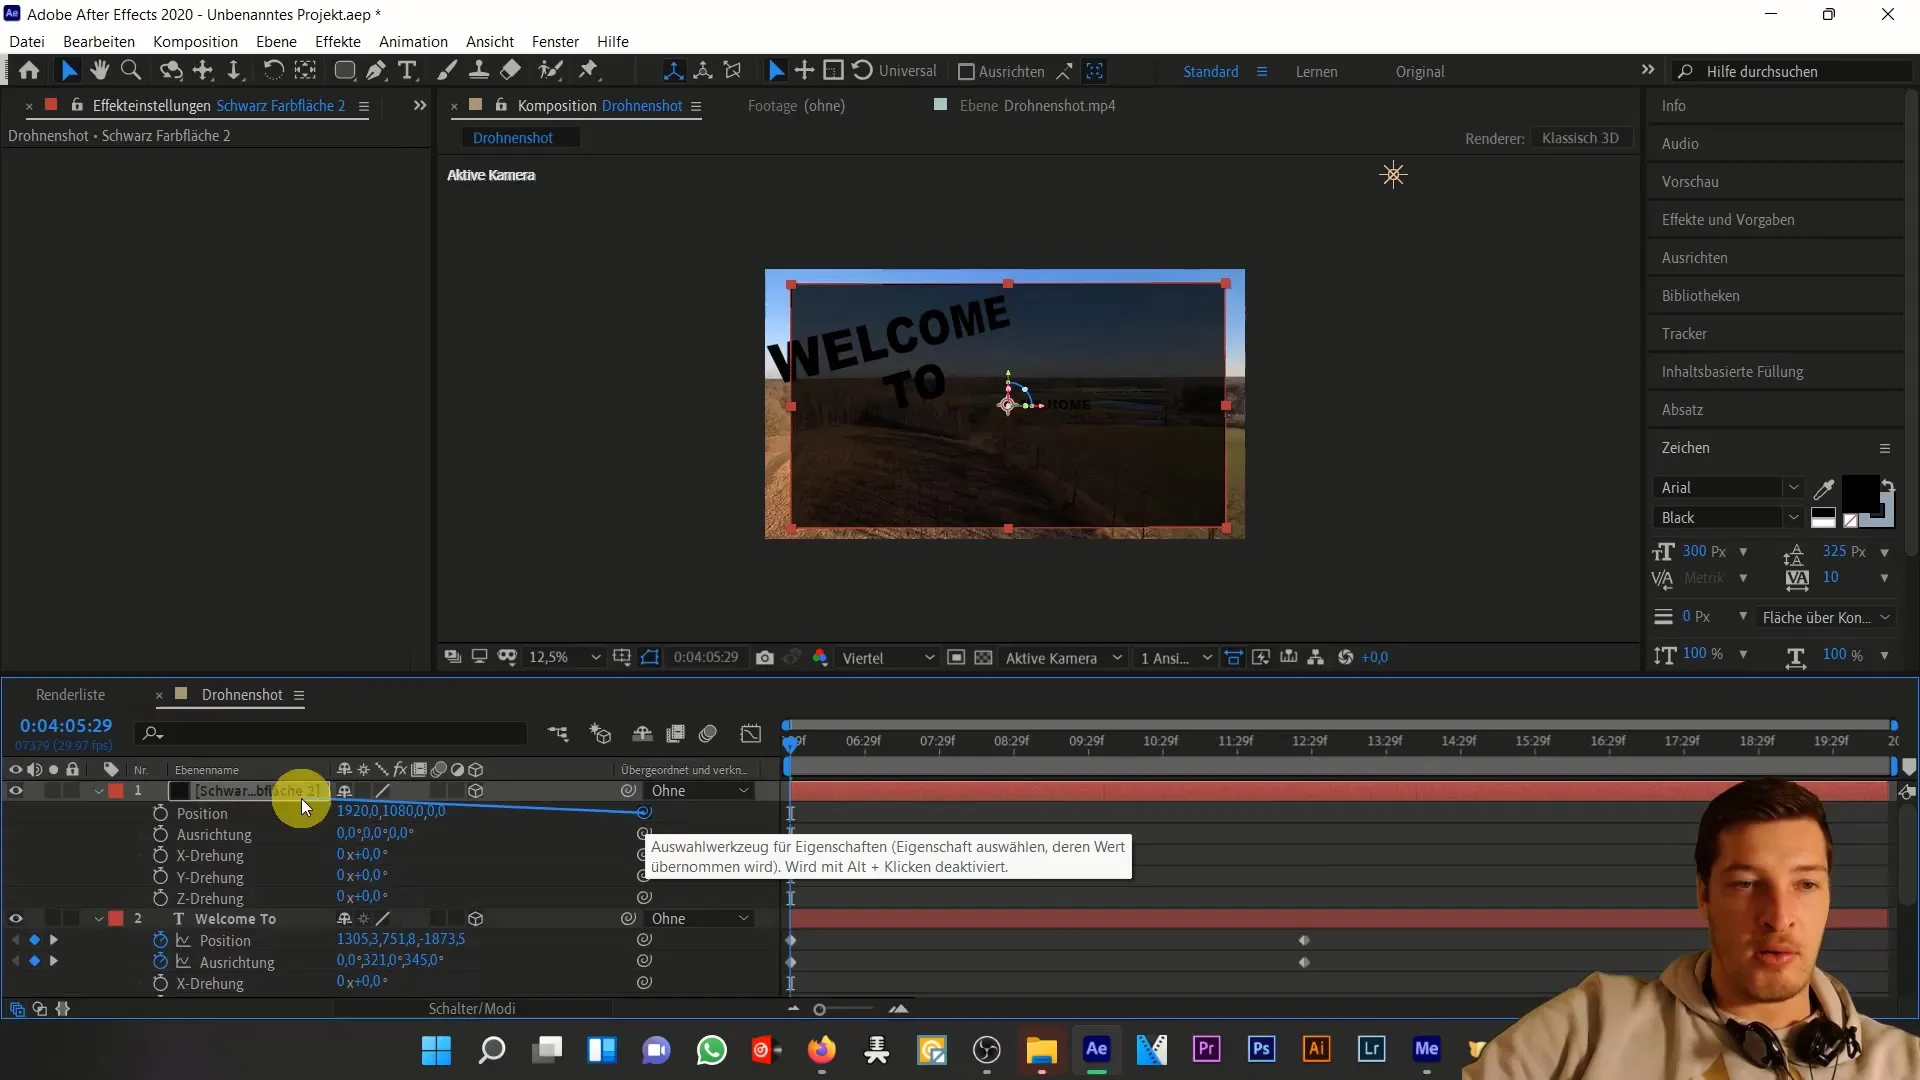Toggle the 3D layer switch of Welcome To
The width and height of the screenshot is (1920, 1080).
click(x=476, y=919)
